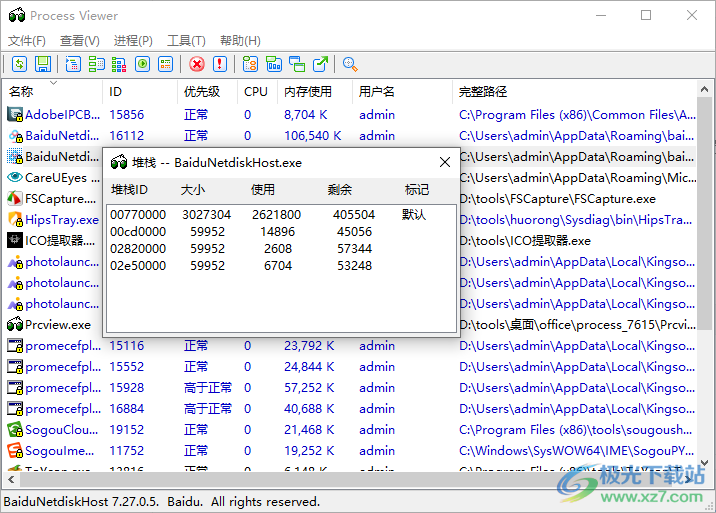The width and height of the screenshot is (716, 513).
Task: Click the overlapping windows toolbar icon
Action: (297, 64)
